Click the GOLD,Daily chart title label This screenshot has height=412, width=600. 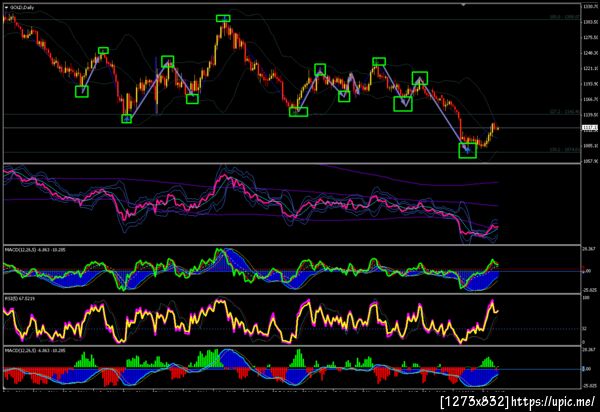pyautogui.click(x=21, y=8)
